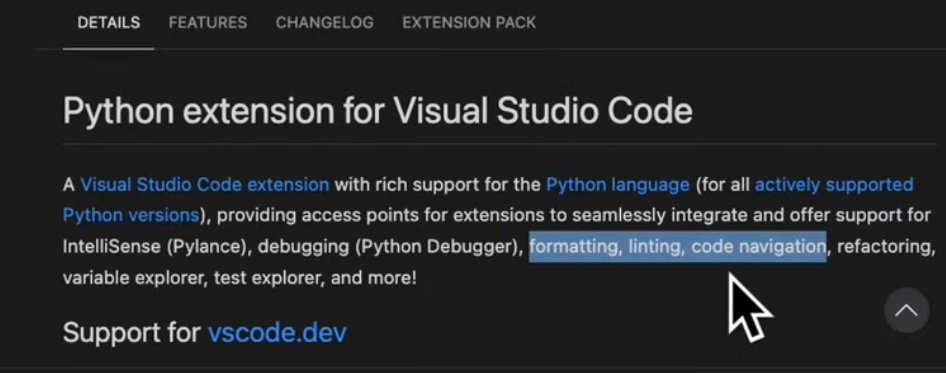Viewport: 946px width, 373px height.
Task: Switch to the DETAILS tab
Action: click(x=109, y=23)
